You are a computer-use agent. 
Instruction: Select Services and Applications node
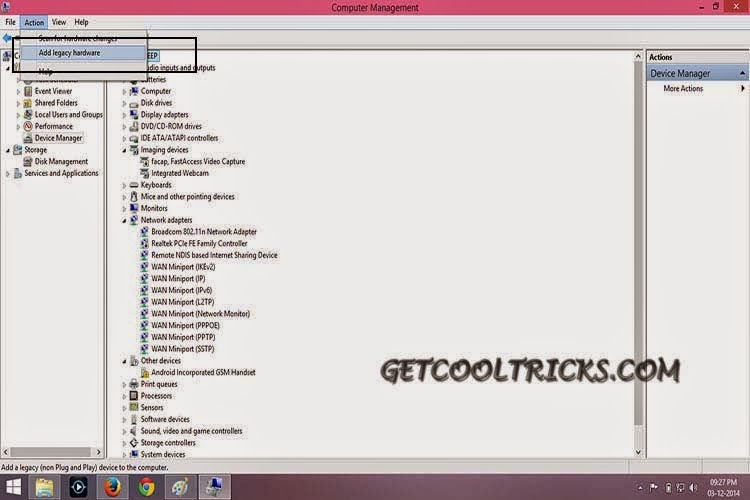[61, 173]
